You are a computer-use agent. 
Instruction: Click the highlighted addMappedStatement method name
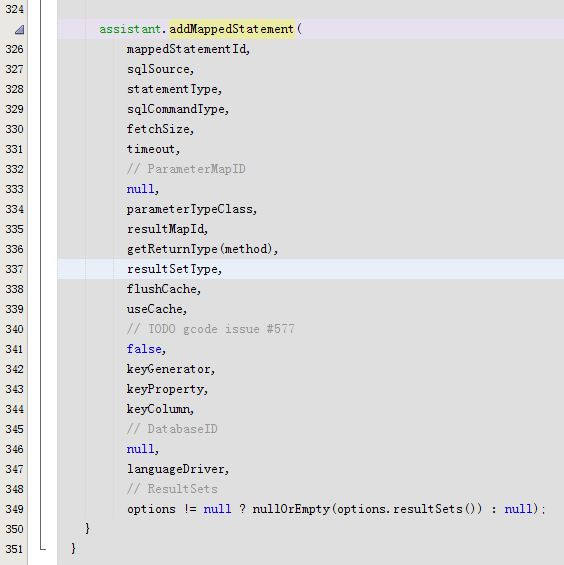point(232,29)
